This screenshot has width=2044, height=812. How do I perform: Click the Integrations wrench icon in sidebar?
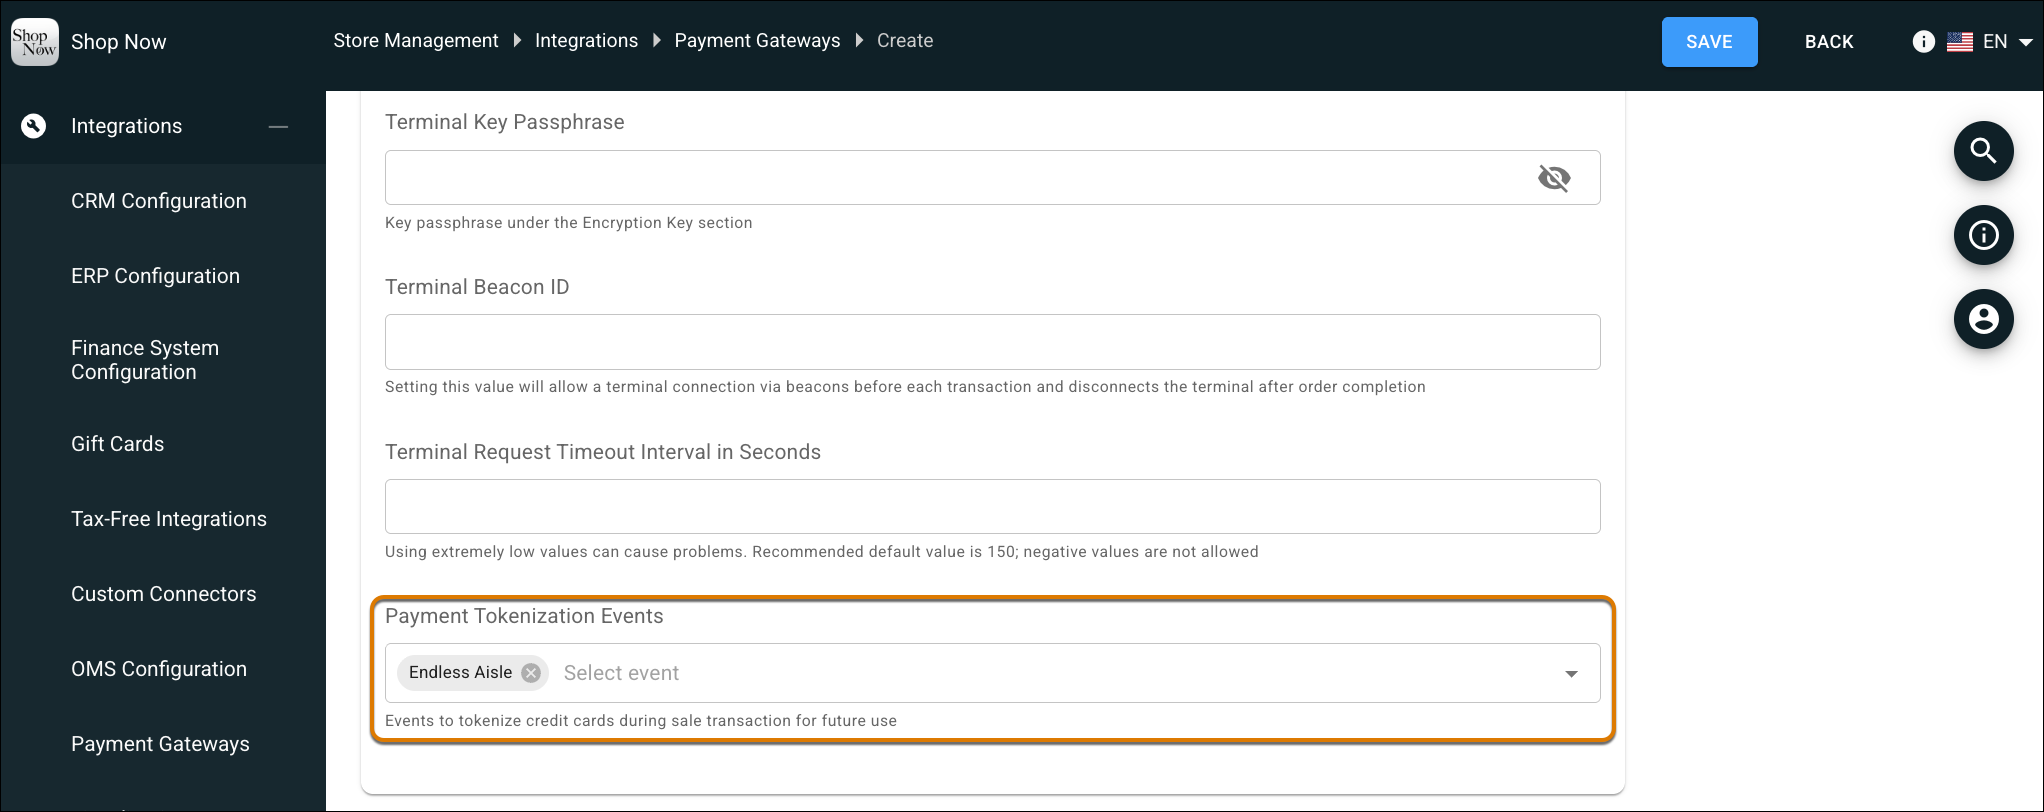pyautogui.click(x=34, y=126)
